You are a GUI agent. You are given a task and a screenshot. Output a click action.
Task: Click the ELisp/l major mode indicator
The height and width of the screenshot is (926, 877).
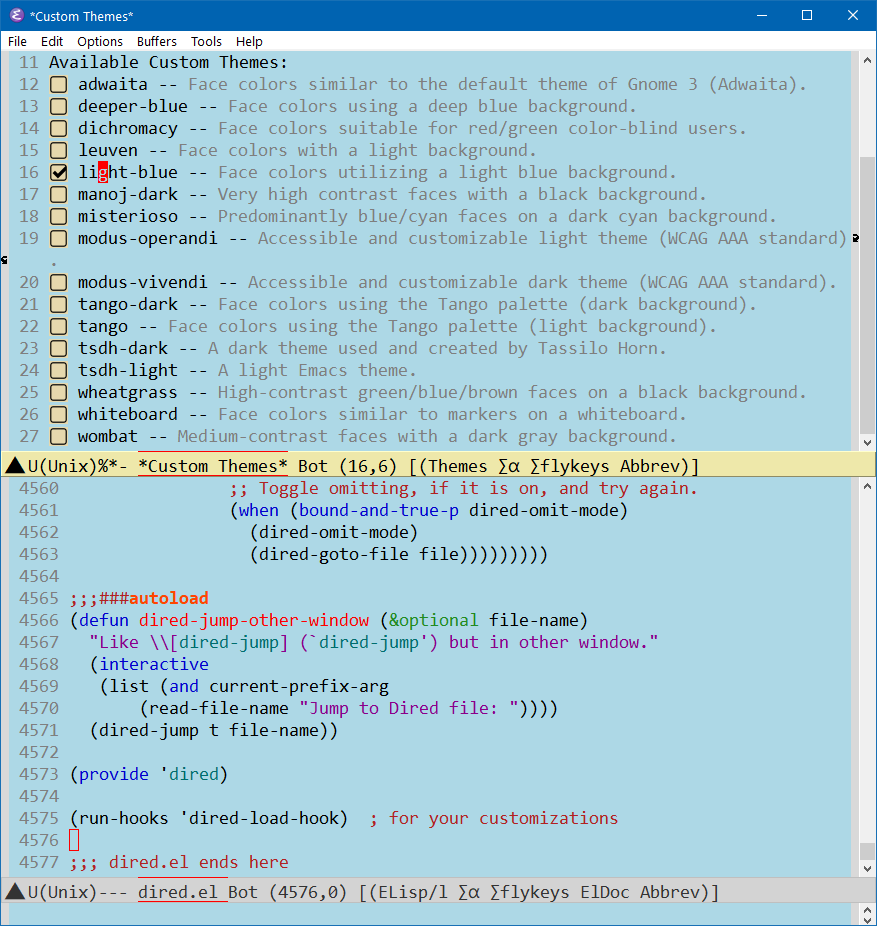413,892
